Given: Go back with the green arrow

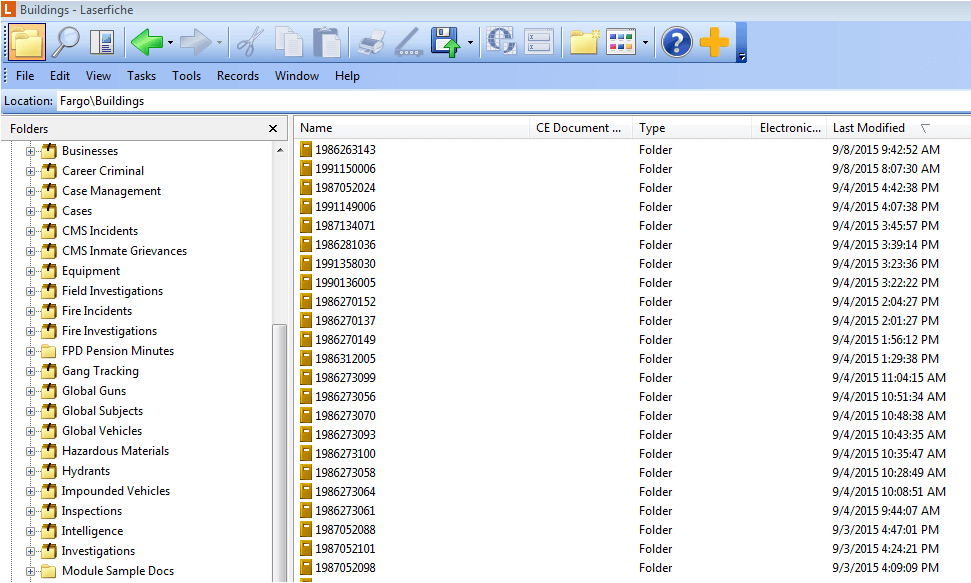Looking at the screenshot, I should click(x=147, y=42).
